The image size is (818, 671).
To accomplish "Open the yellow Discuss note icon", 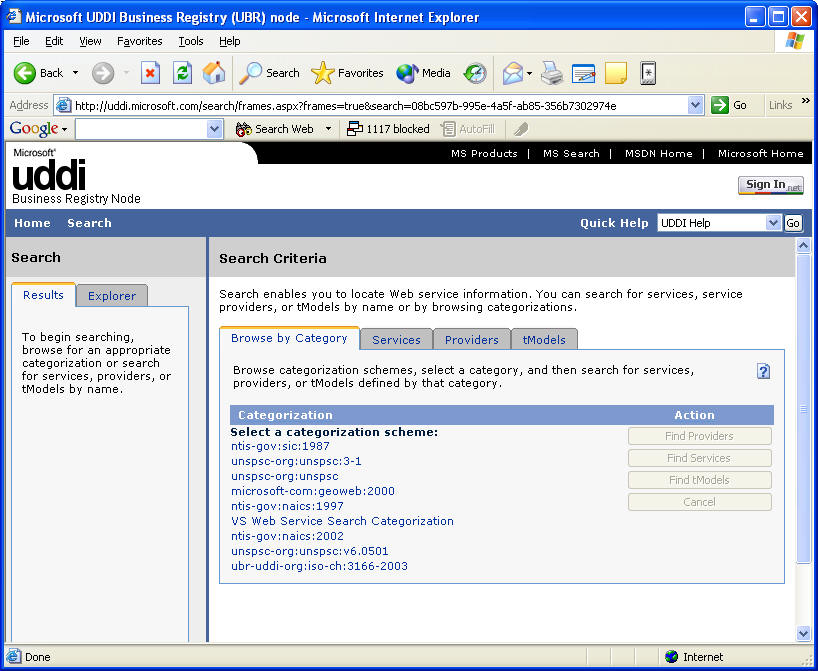I will tap(616, 73).
